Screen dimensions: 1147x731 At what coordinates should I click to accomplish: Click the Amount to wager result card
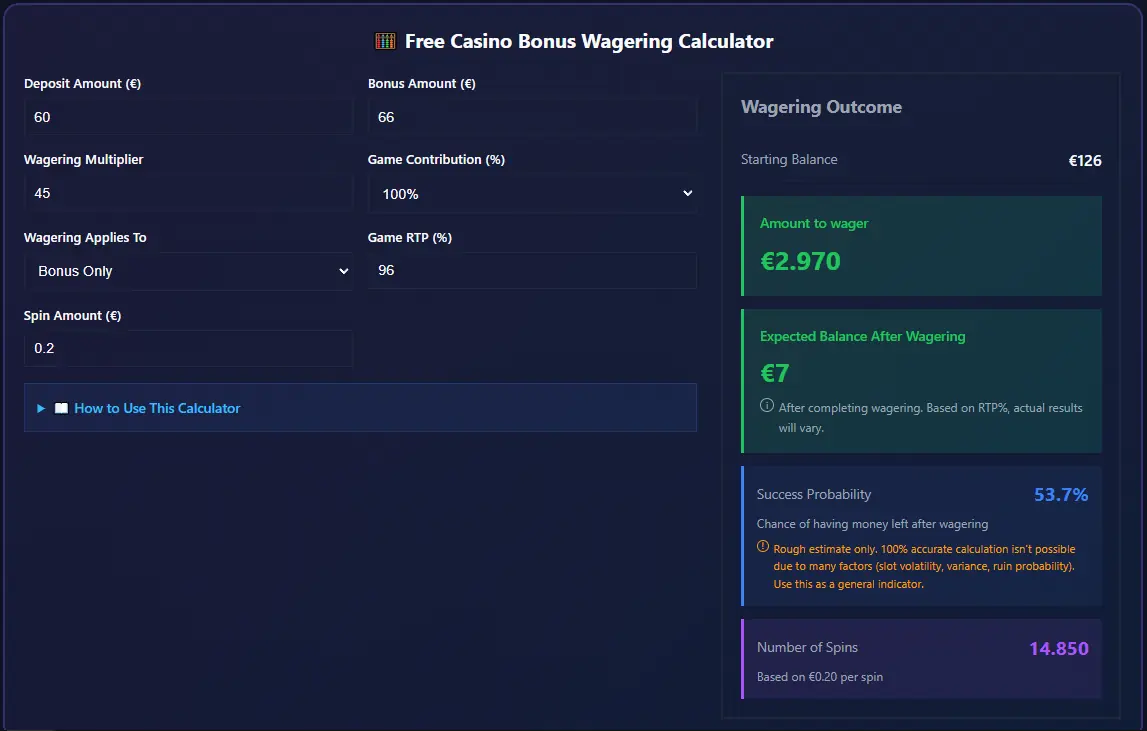(x=920, y=246)
